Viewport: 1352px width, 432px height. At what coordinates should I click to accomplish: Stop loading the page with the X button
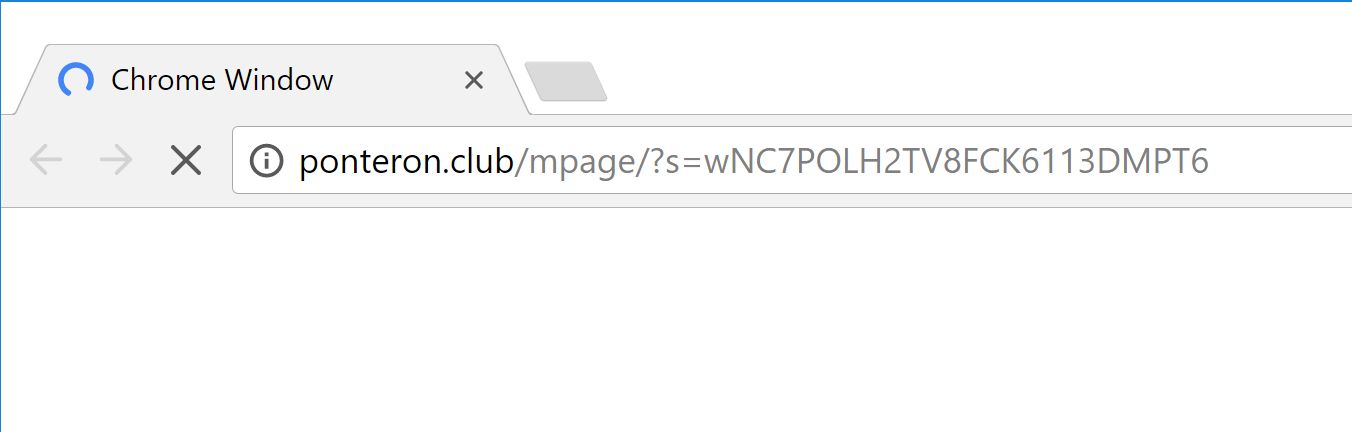click(186, 160)
